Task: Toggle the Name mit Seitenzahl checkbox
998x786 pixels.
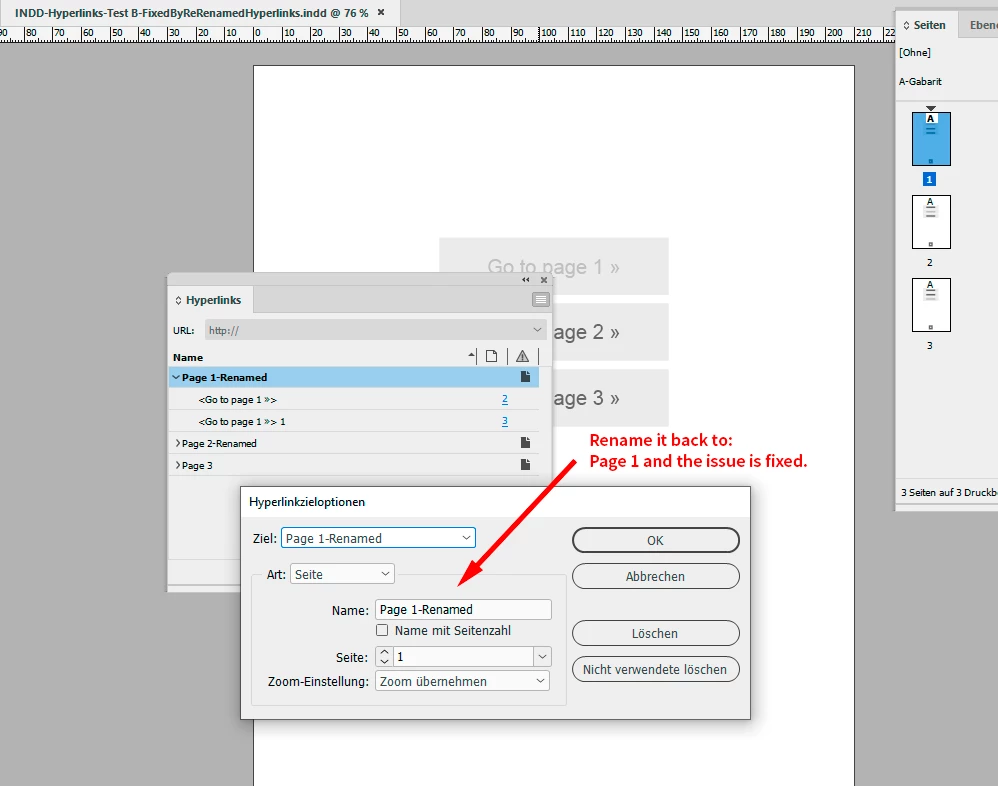Action: tap(382, 630)
